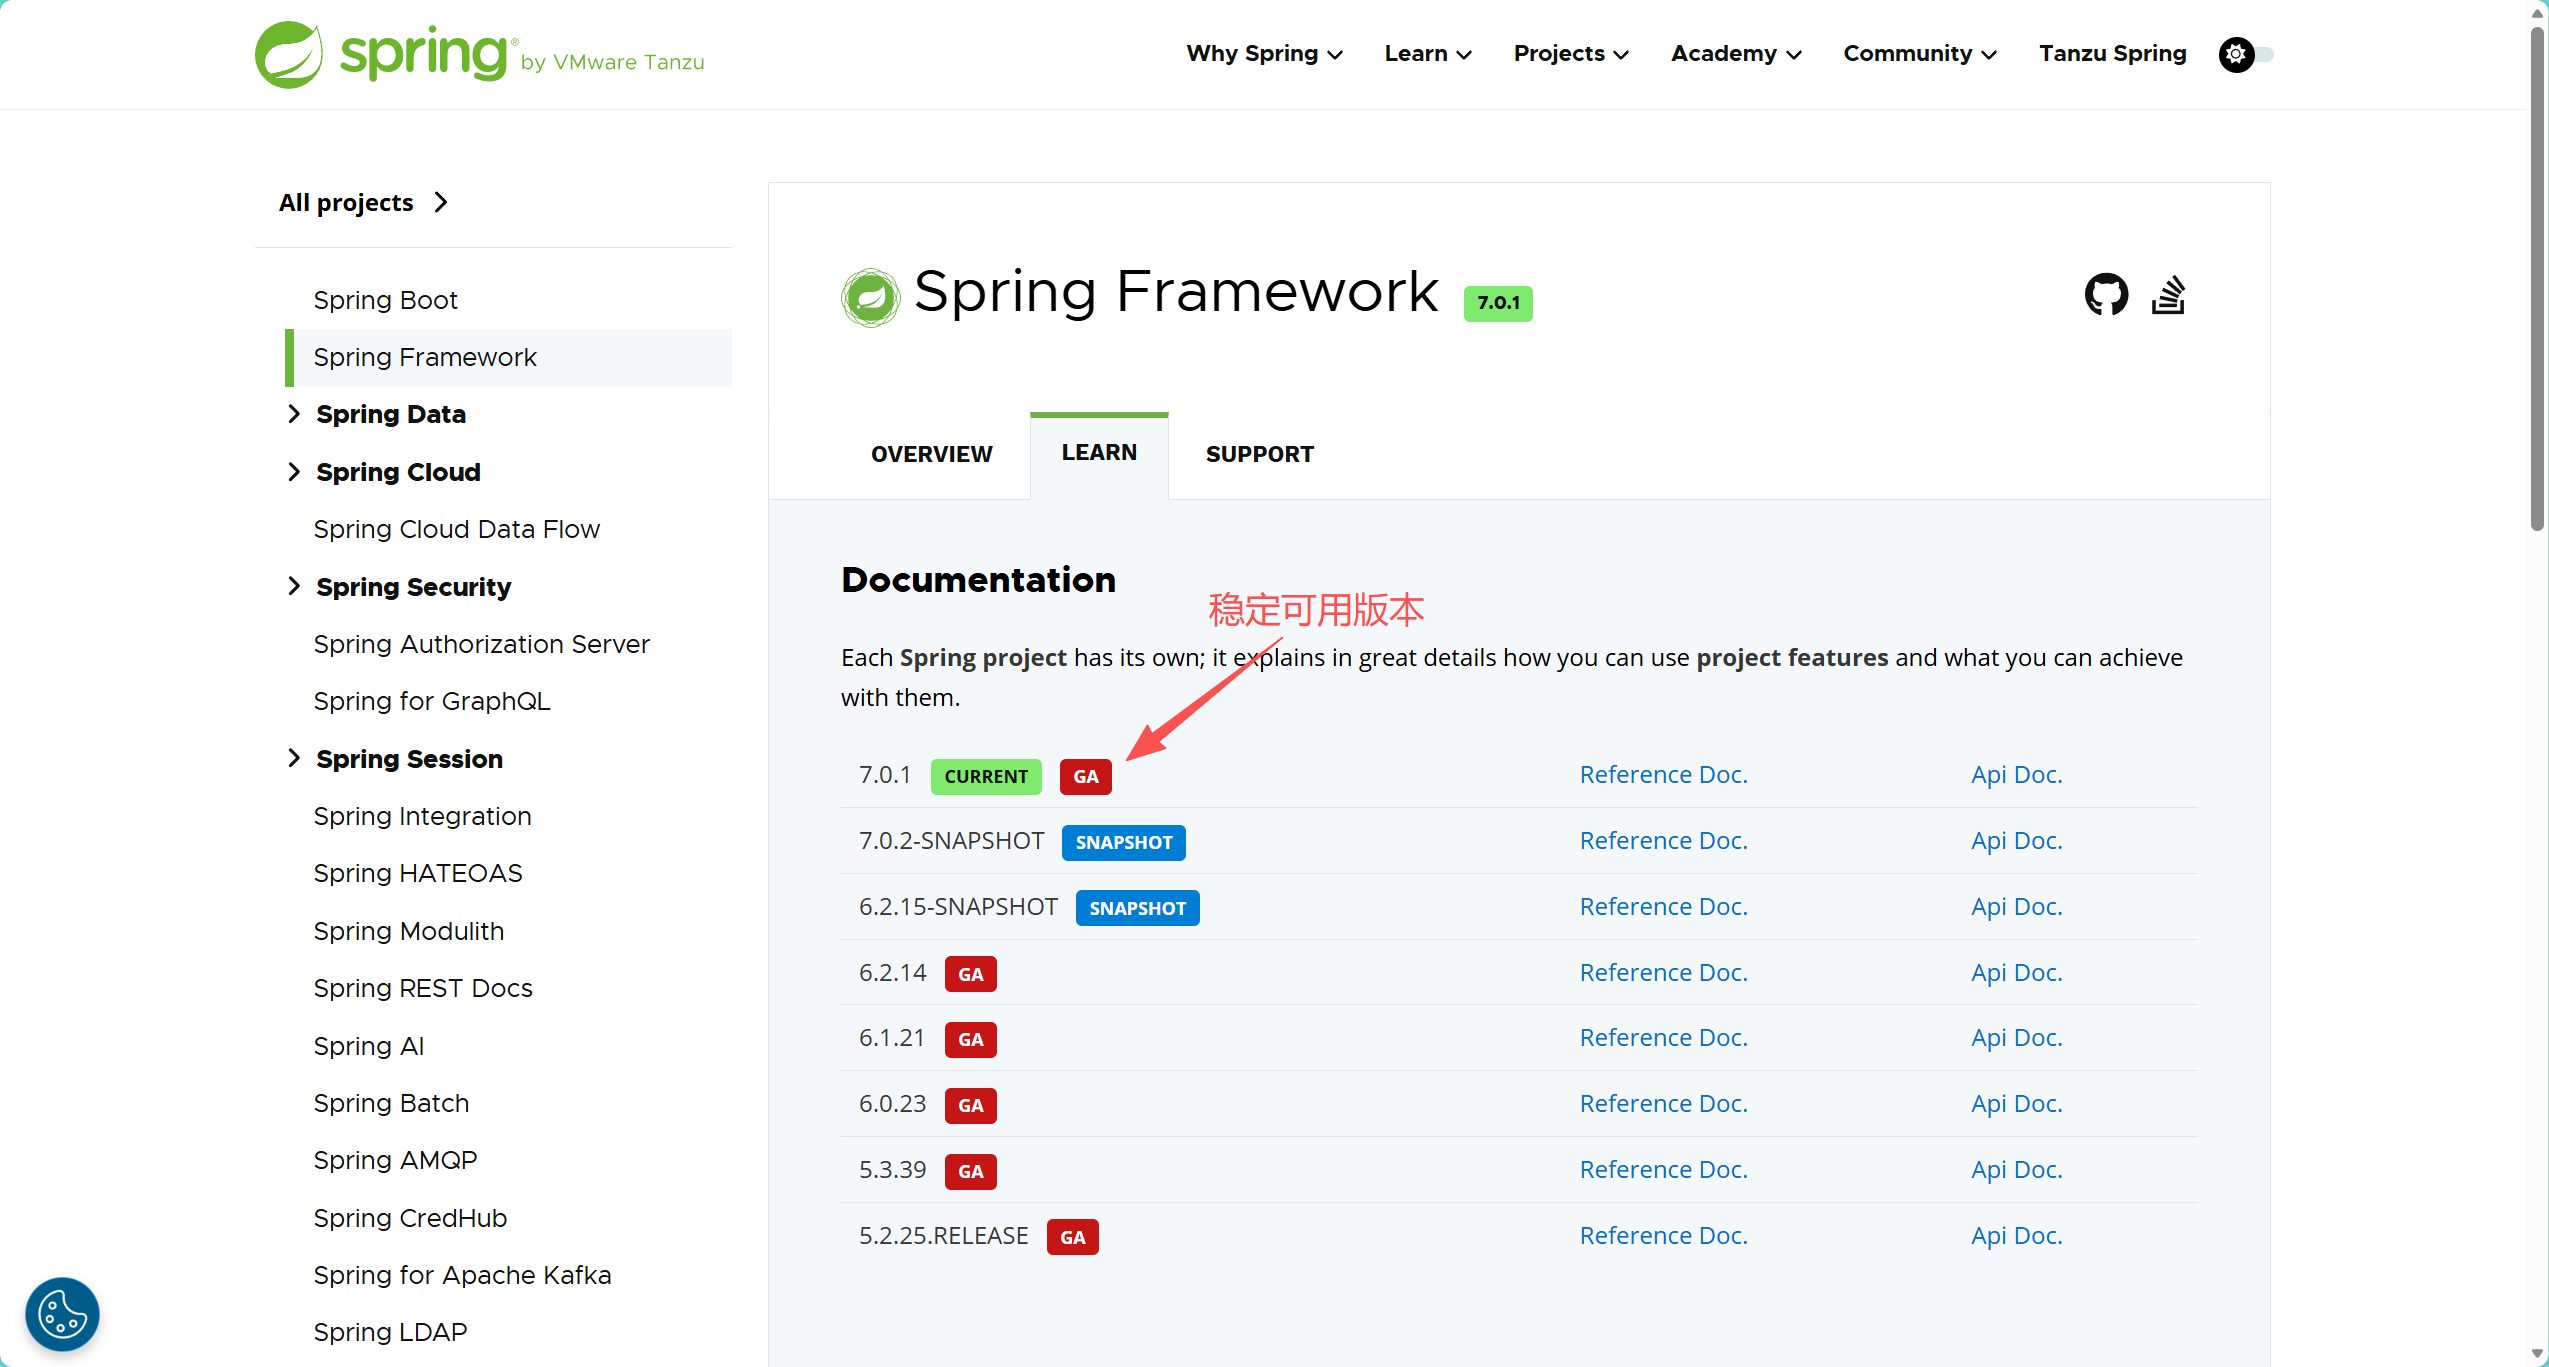Click the Spring Framework project logo icon
The image size is (2549, 1367).
click(x=870, y=297)
